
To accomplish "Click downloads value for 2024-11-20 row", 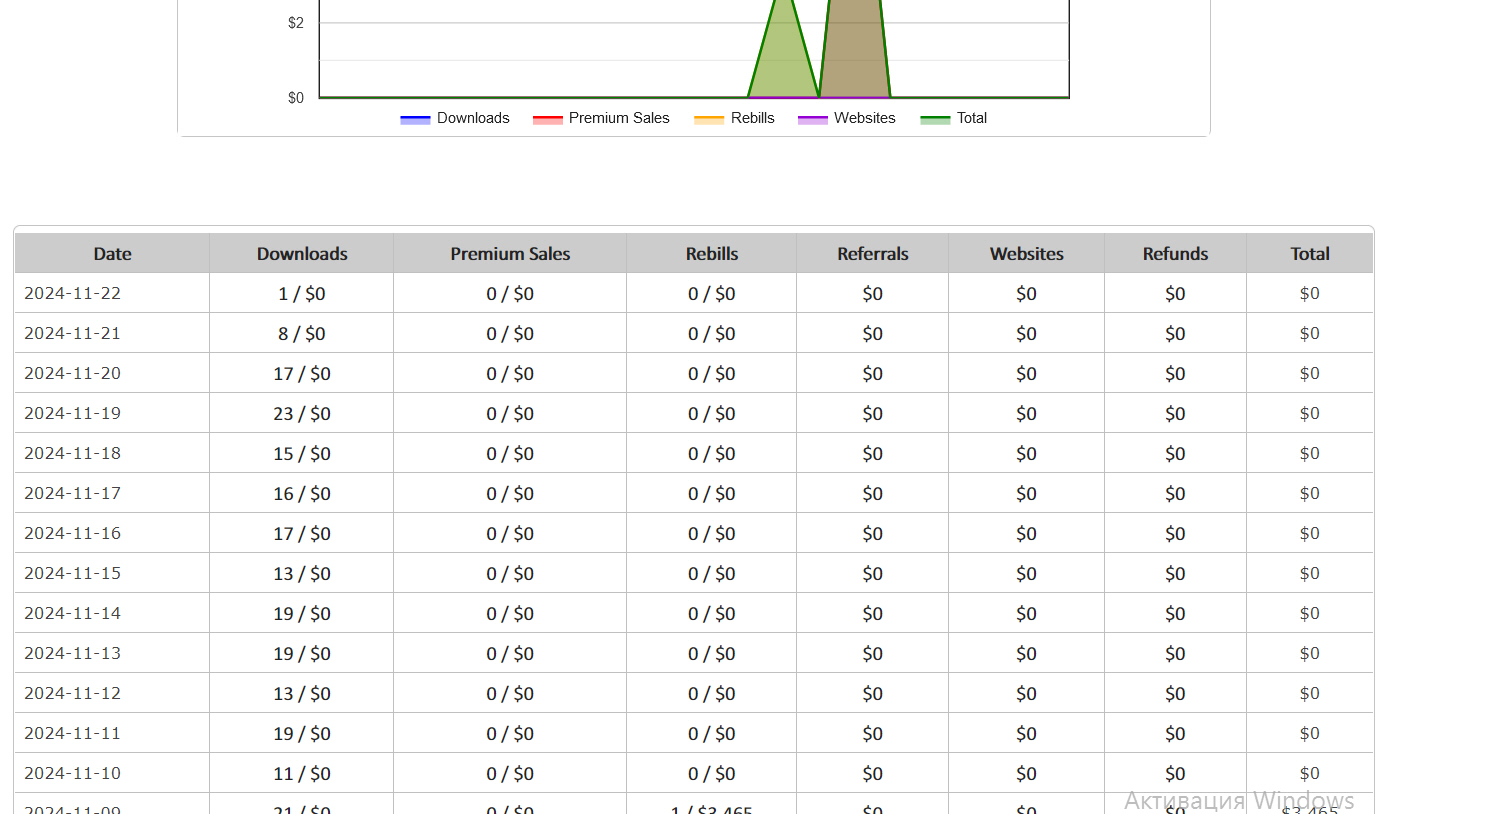I will coord(302,374).
